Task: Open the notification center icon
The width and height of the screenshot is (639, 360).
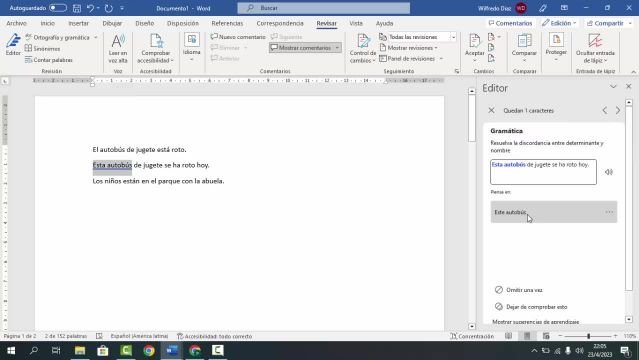Action: tap(626, 350)
